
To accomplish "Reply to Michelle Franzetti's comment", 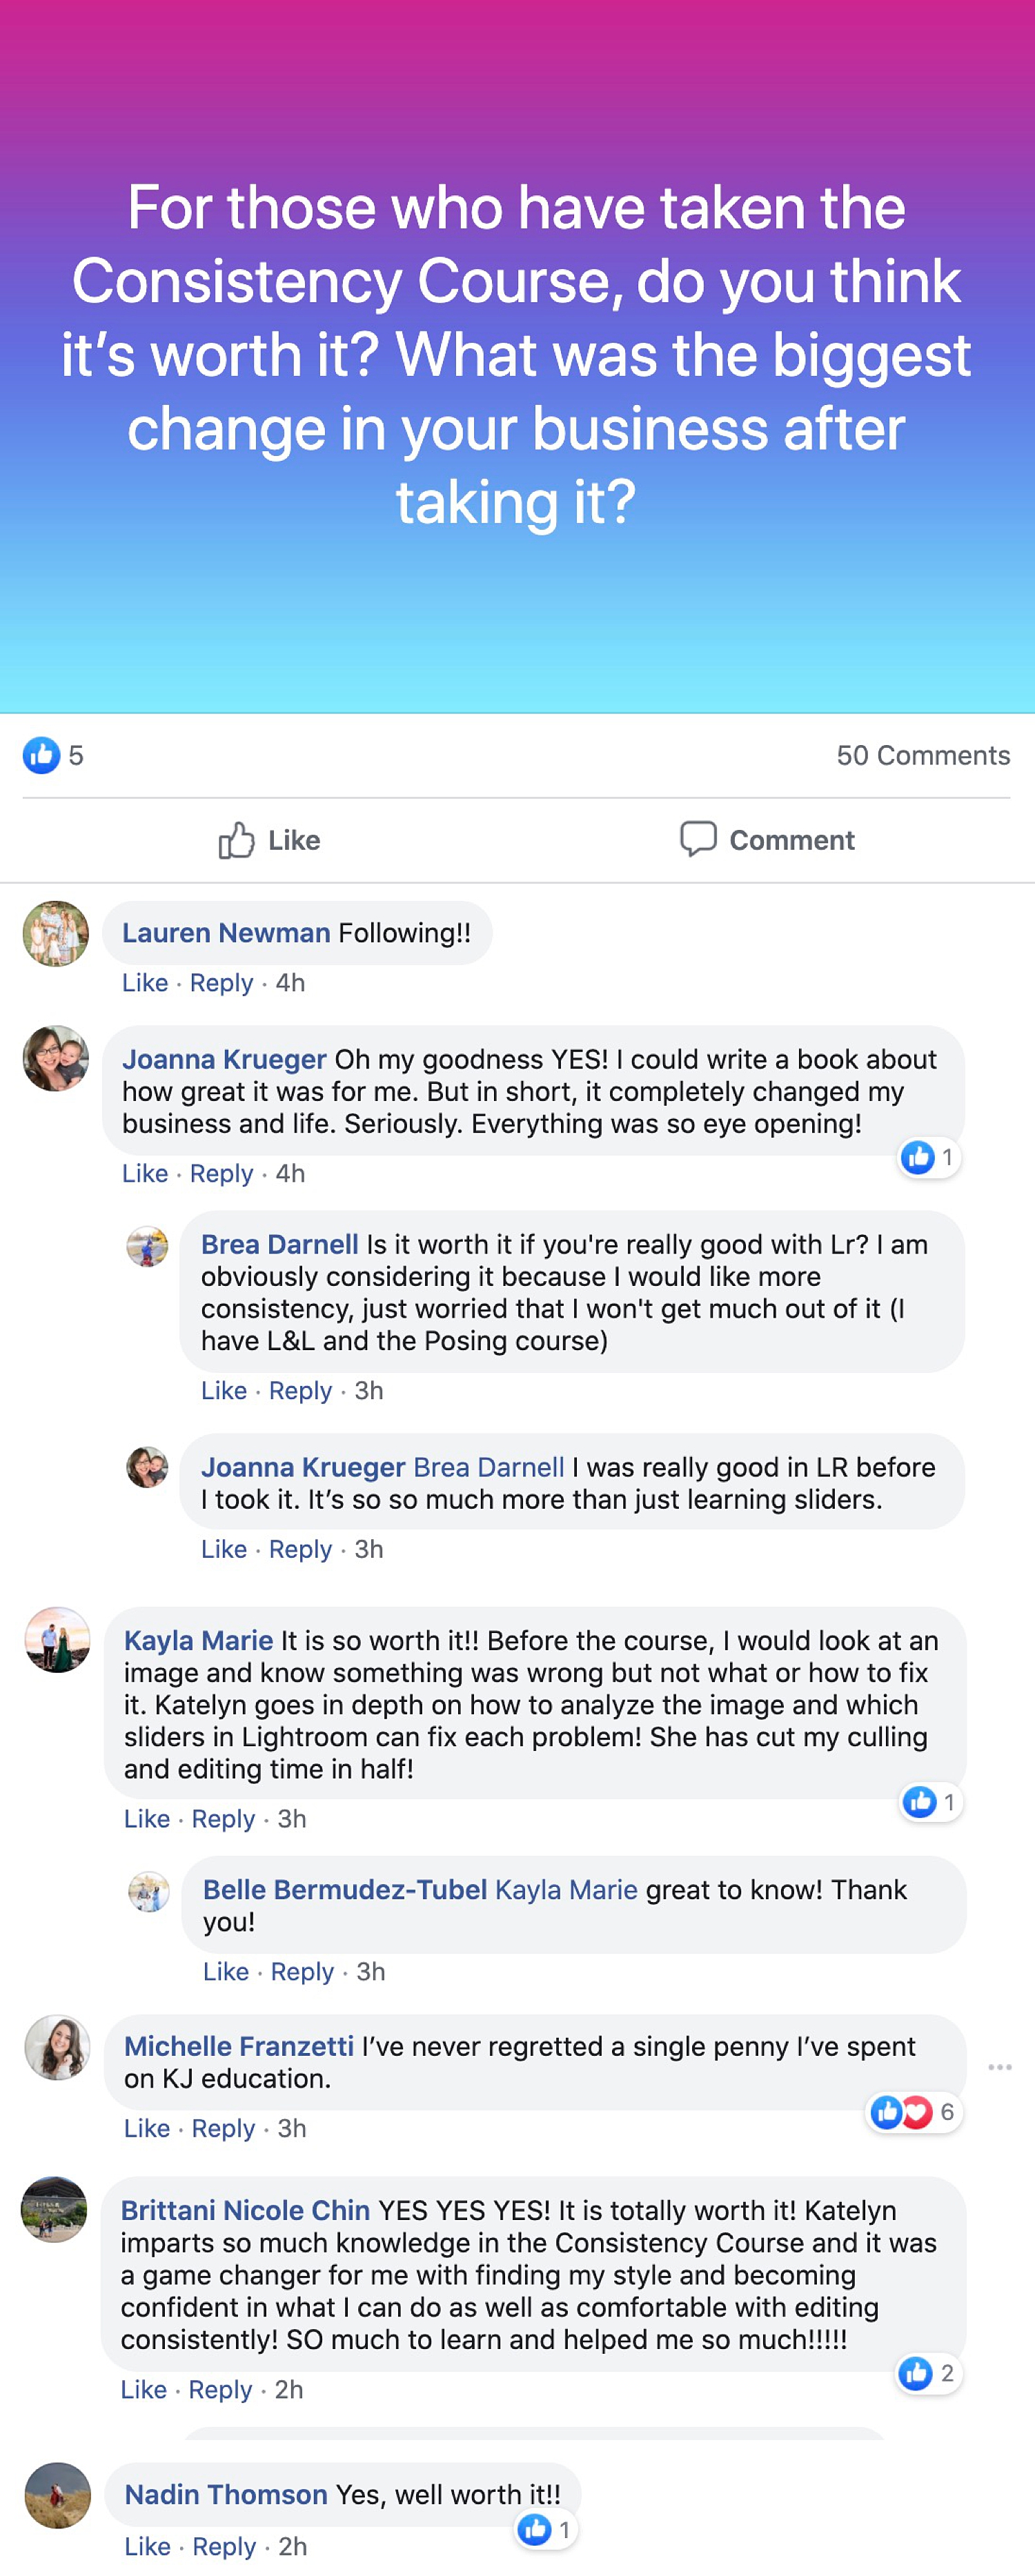I will (x=223, y=2128).
